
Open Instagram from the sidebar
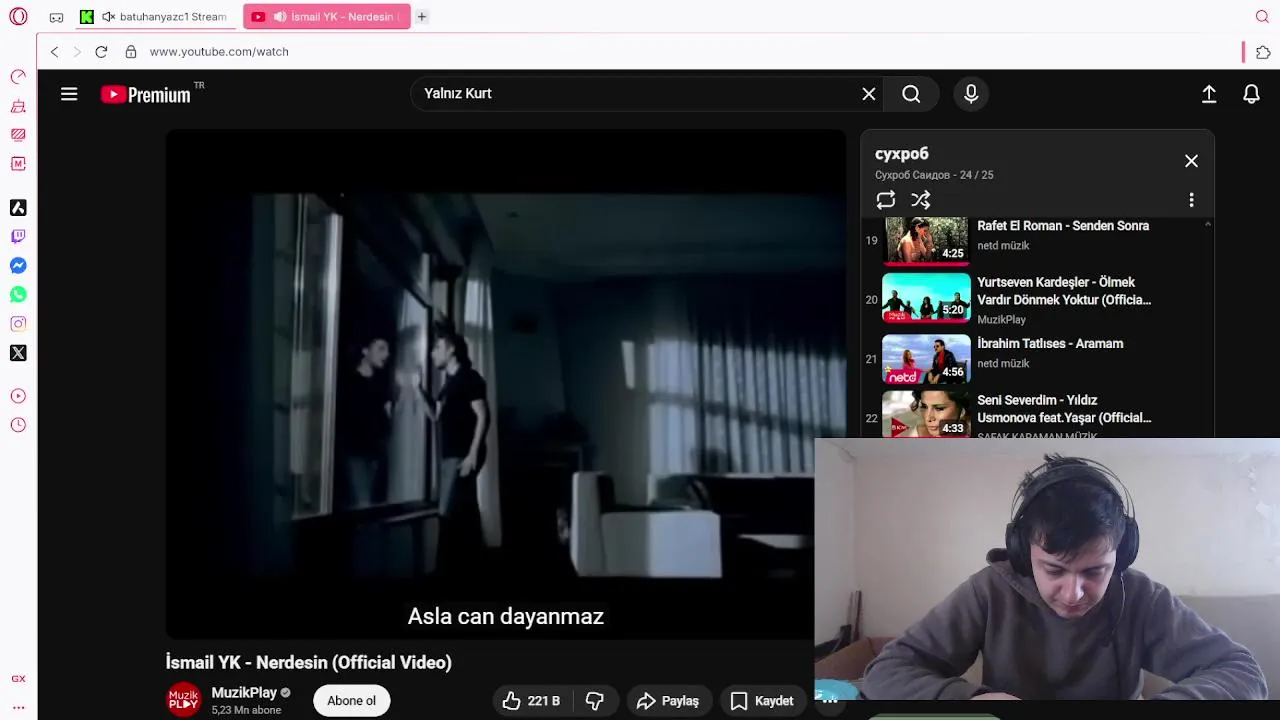pyautogui.click(x=18, y=324)
